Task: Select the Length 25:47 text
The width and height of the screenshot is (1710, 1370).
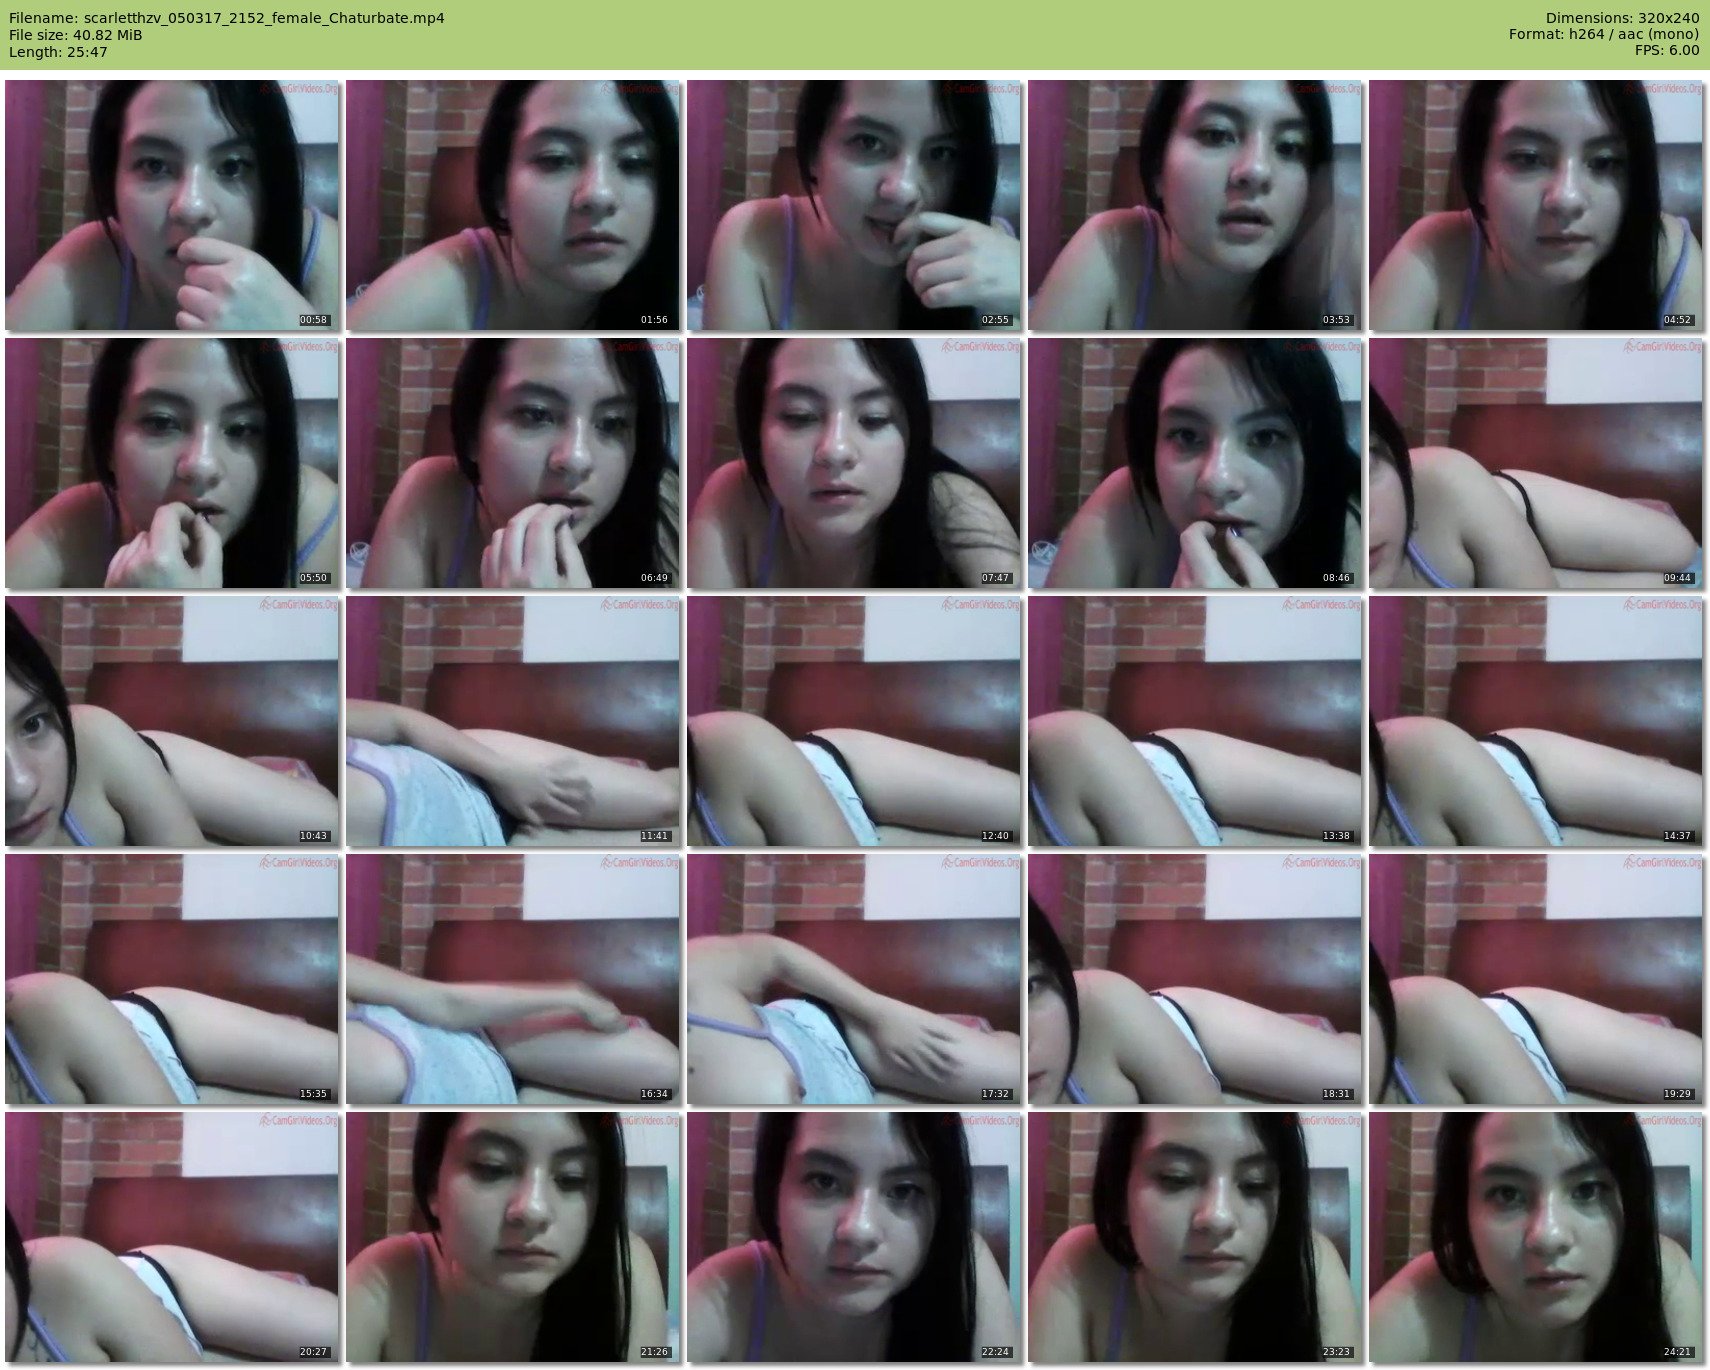Action: pos(58,52)
